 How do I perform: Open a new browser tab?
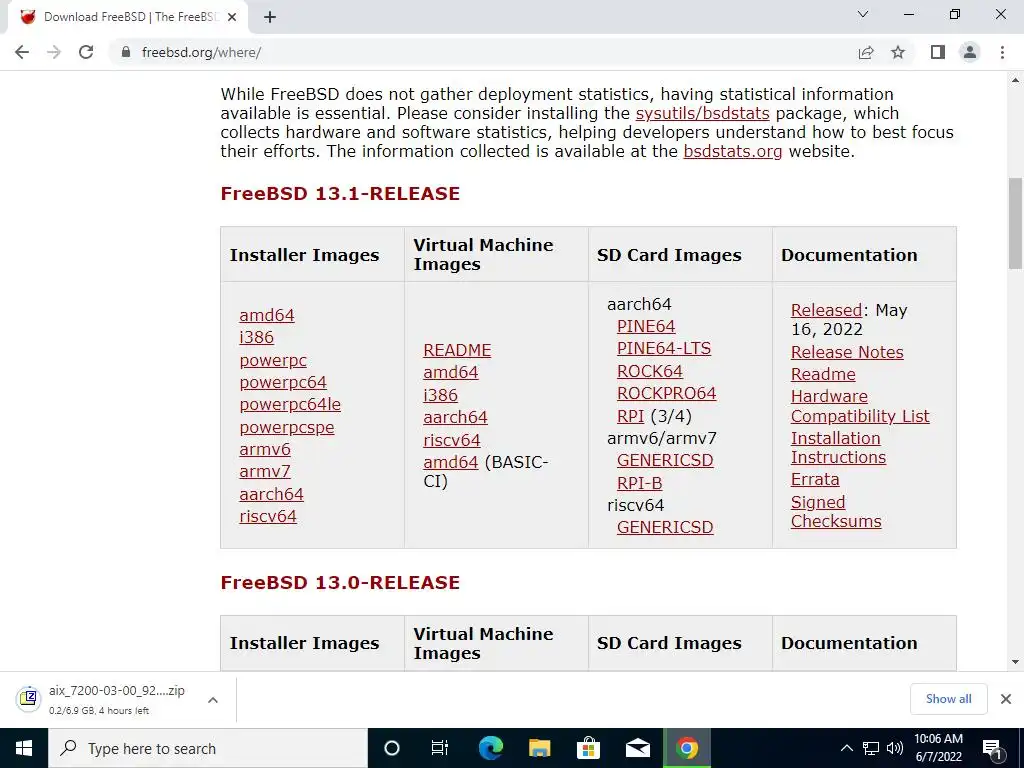(270, 17)
